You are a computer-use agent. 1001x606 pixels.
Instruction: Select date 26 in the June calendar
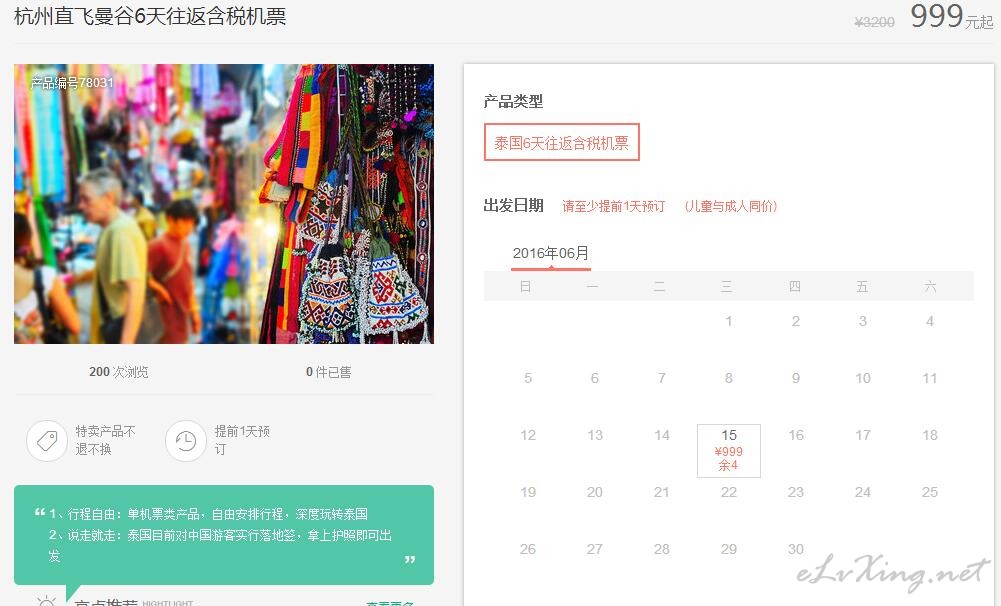point(528,549)
